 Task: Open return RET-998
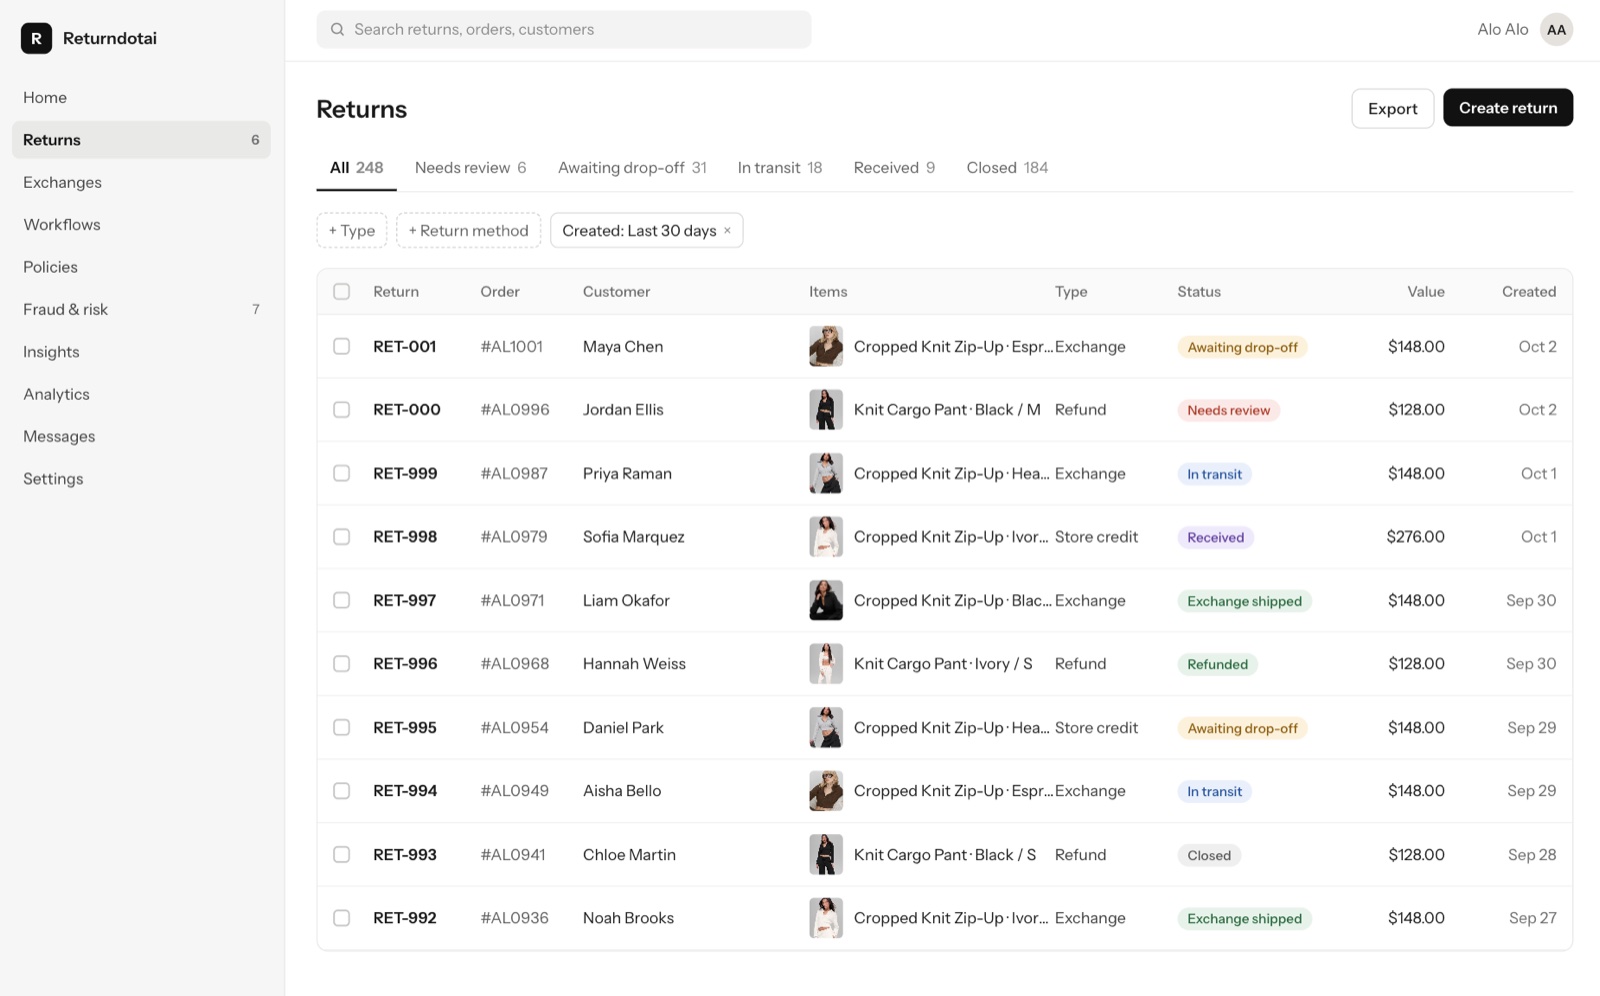click(x=405, y=537)
